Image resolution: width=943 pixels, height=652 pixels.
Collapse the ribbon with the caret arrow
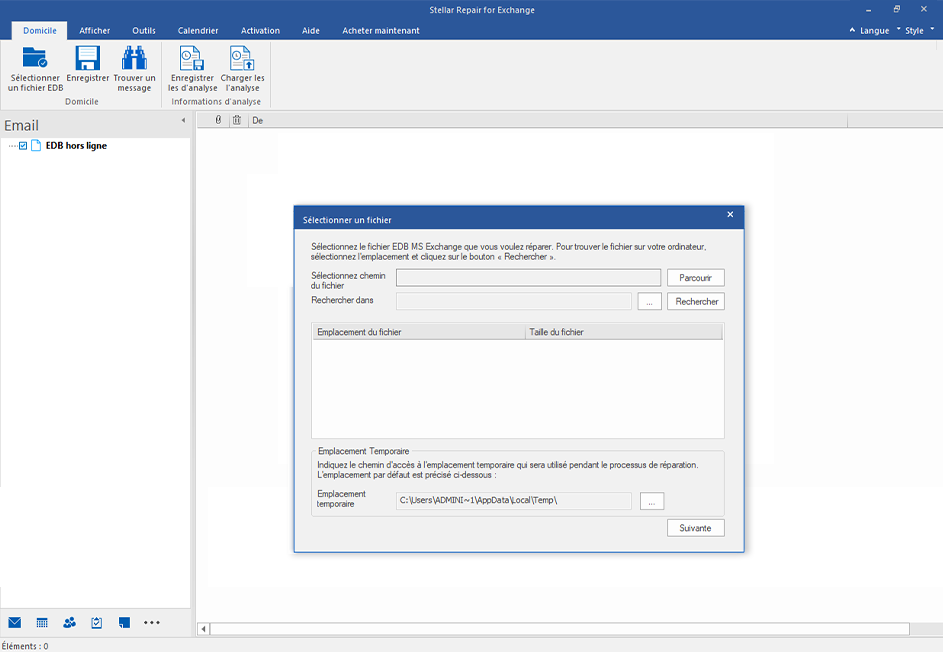click(x=852, y=29)
